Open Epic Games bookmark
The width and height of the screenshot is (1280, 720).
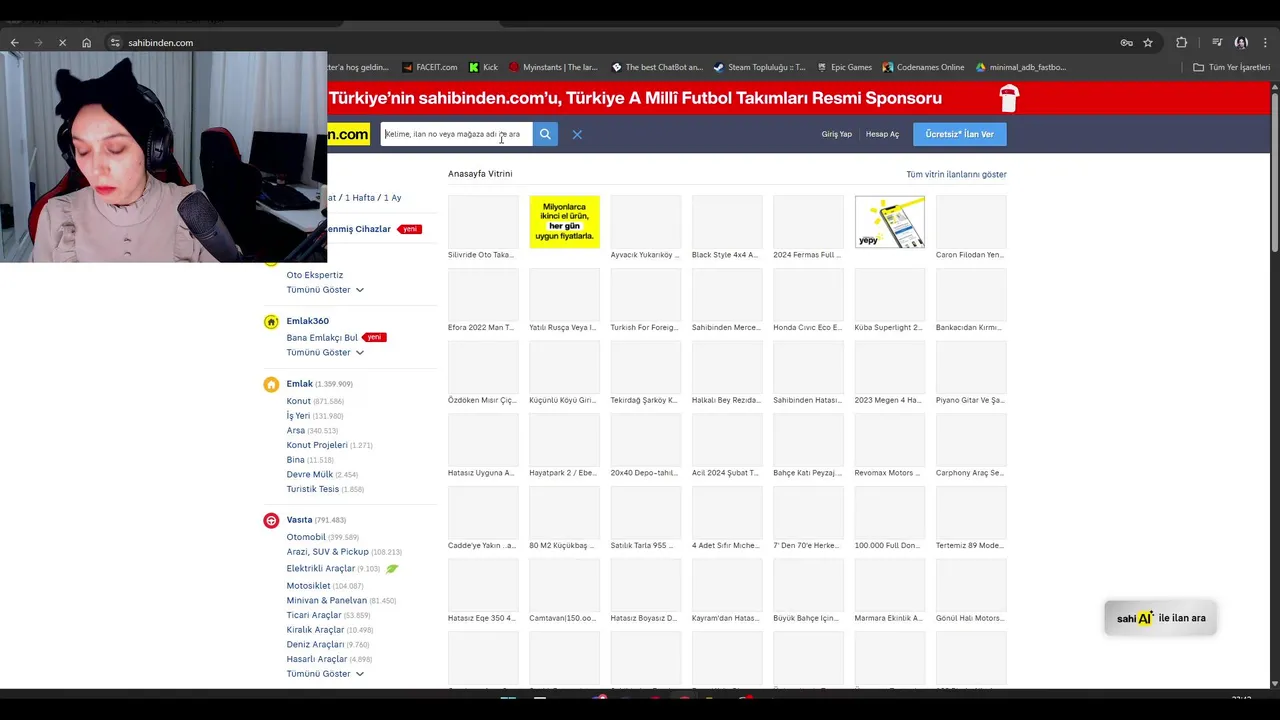pyautogui.click(x=844, y=67)
